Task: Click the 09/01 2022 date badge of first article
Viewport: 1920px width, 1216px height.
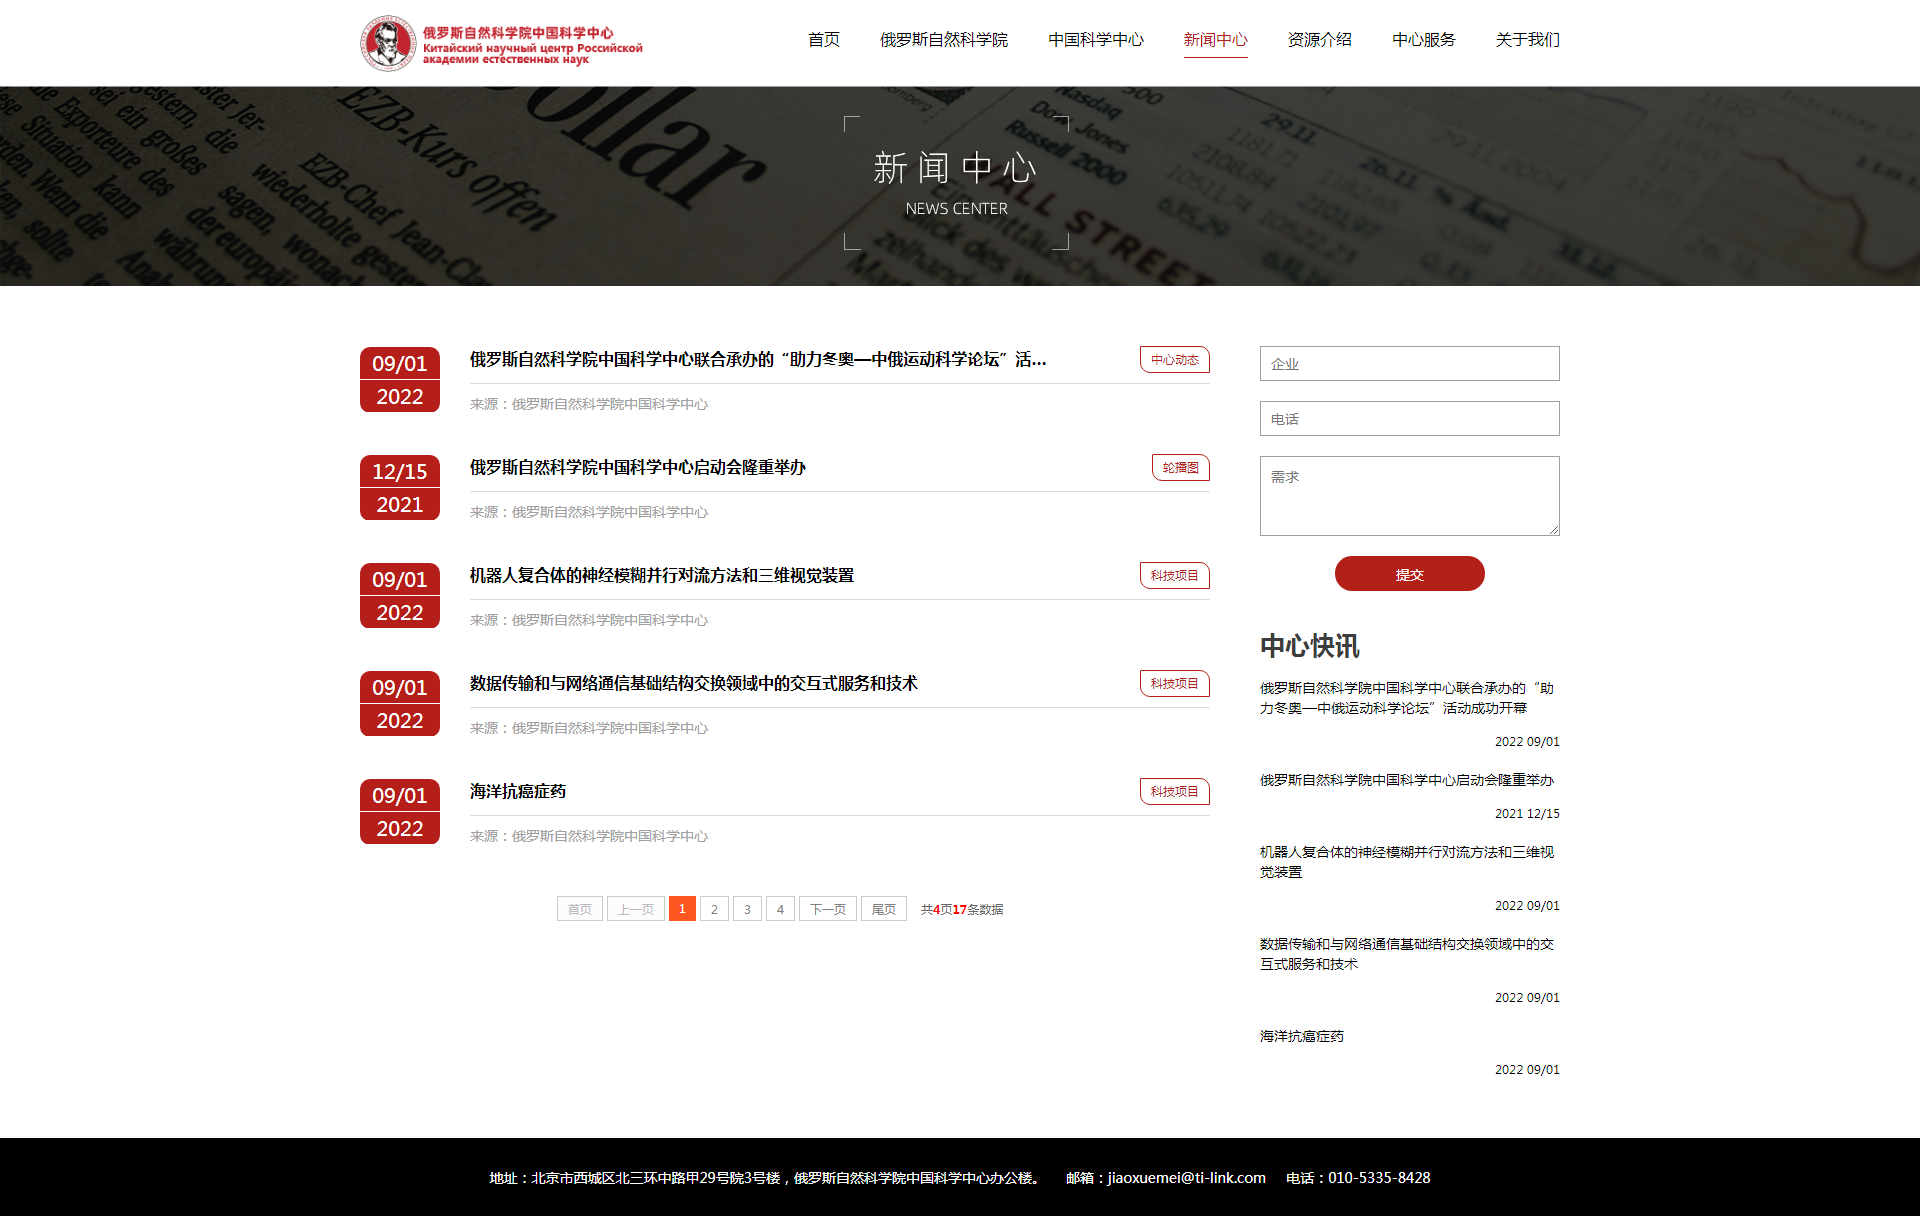Action: (400, 380)
